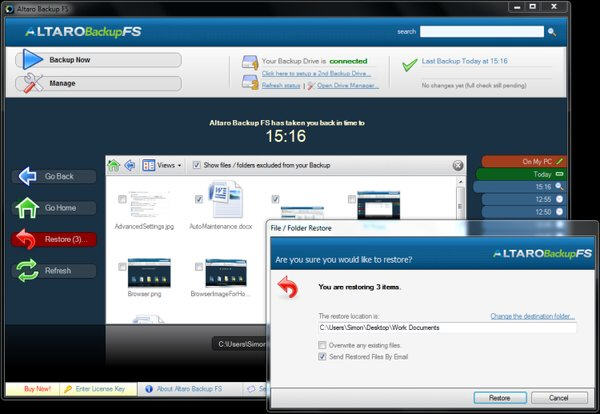Click the backup drive connected icon
Image resolution: width=600 pixels, height=414 pixels.
(x=250, y=62)
